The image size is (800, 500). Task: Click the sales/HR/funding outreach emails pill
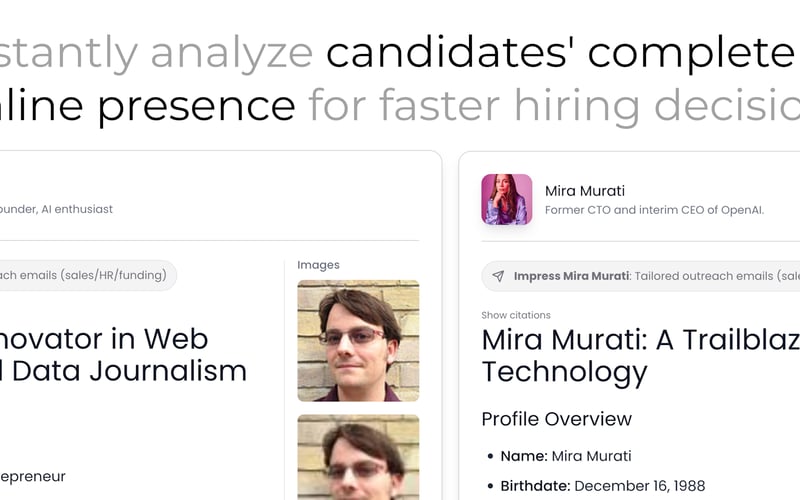87,276
